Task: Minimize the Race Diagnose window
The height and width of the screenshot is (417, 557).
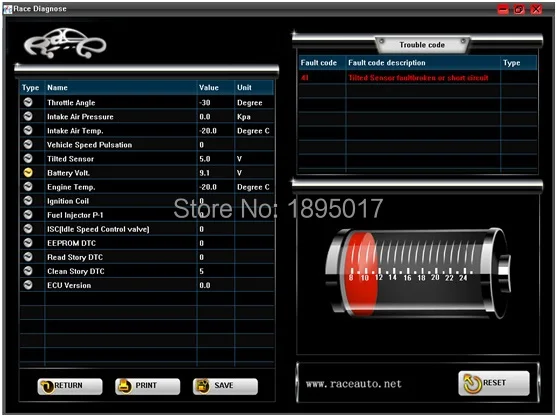Action: [503, 9]
